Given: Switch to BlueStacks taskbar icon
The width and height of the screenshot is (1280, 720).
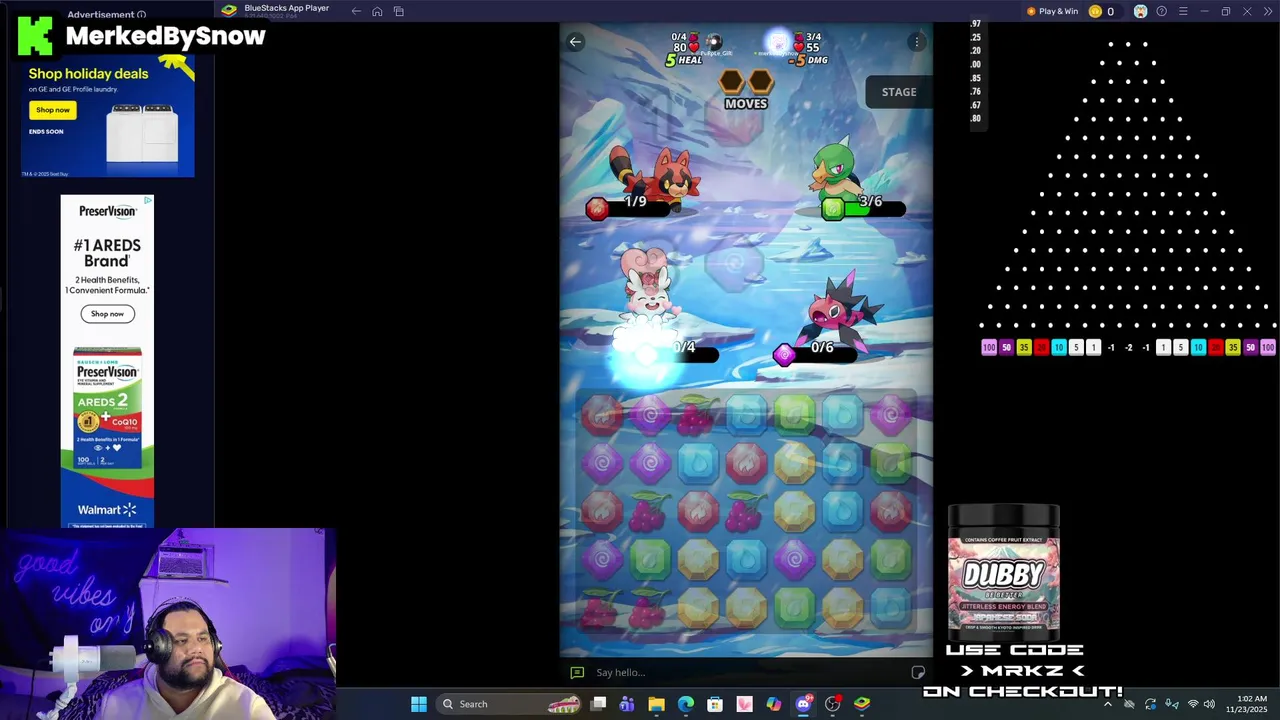Looking at the screenshot, I should 862,704.
